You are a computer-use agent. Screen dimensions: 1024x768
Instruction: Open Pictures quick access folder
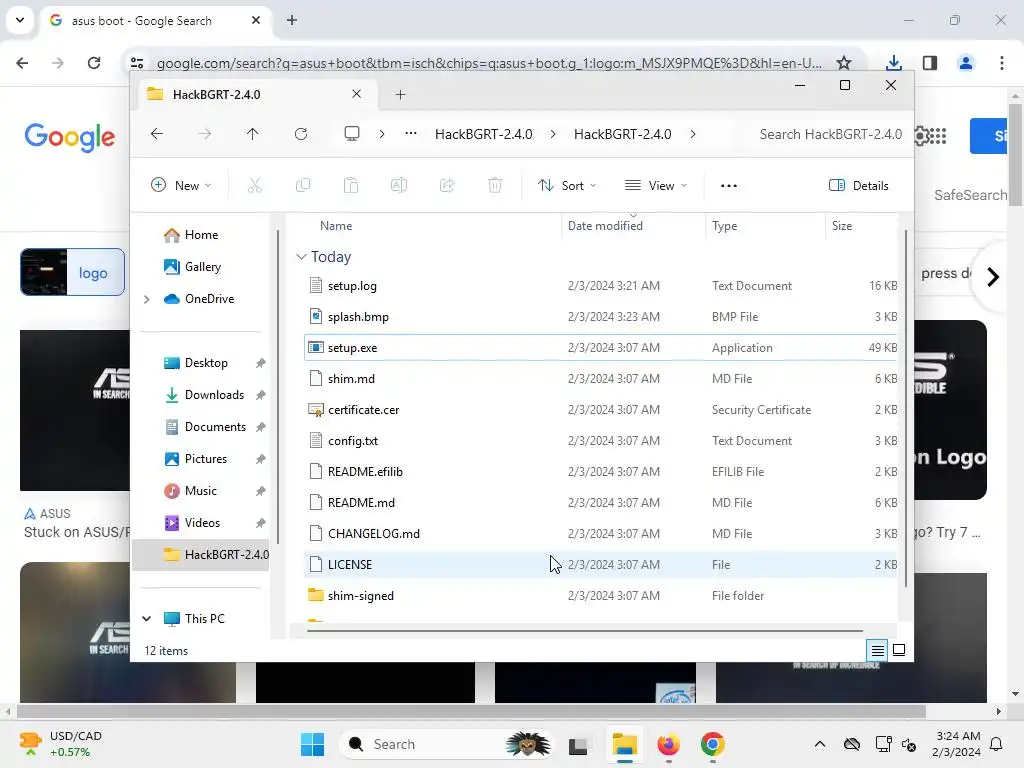[x=206, y=458]
